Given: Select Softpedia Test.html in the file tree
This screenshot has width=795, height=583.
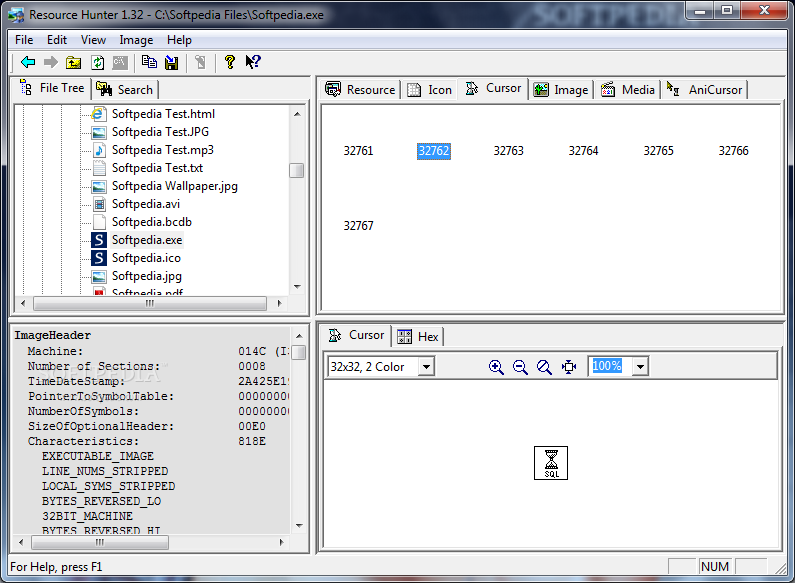Looking at the screenshot, I should click(x=163, y=114).
